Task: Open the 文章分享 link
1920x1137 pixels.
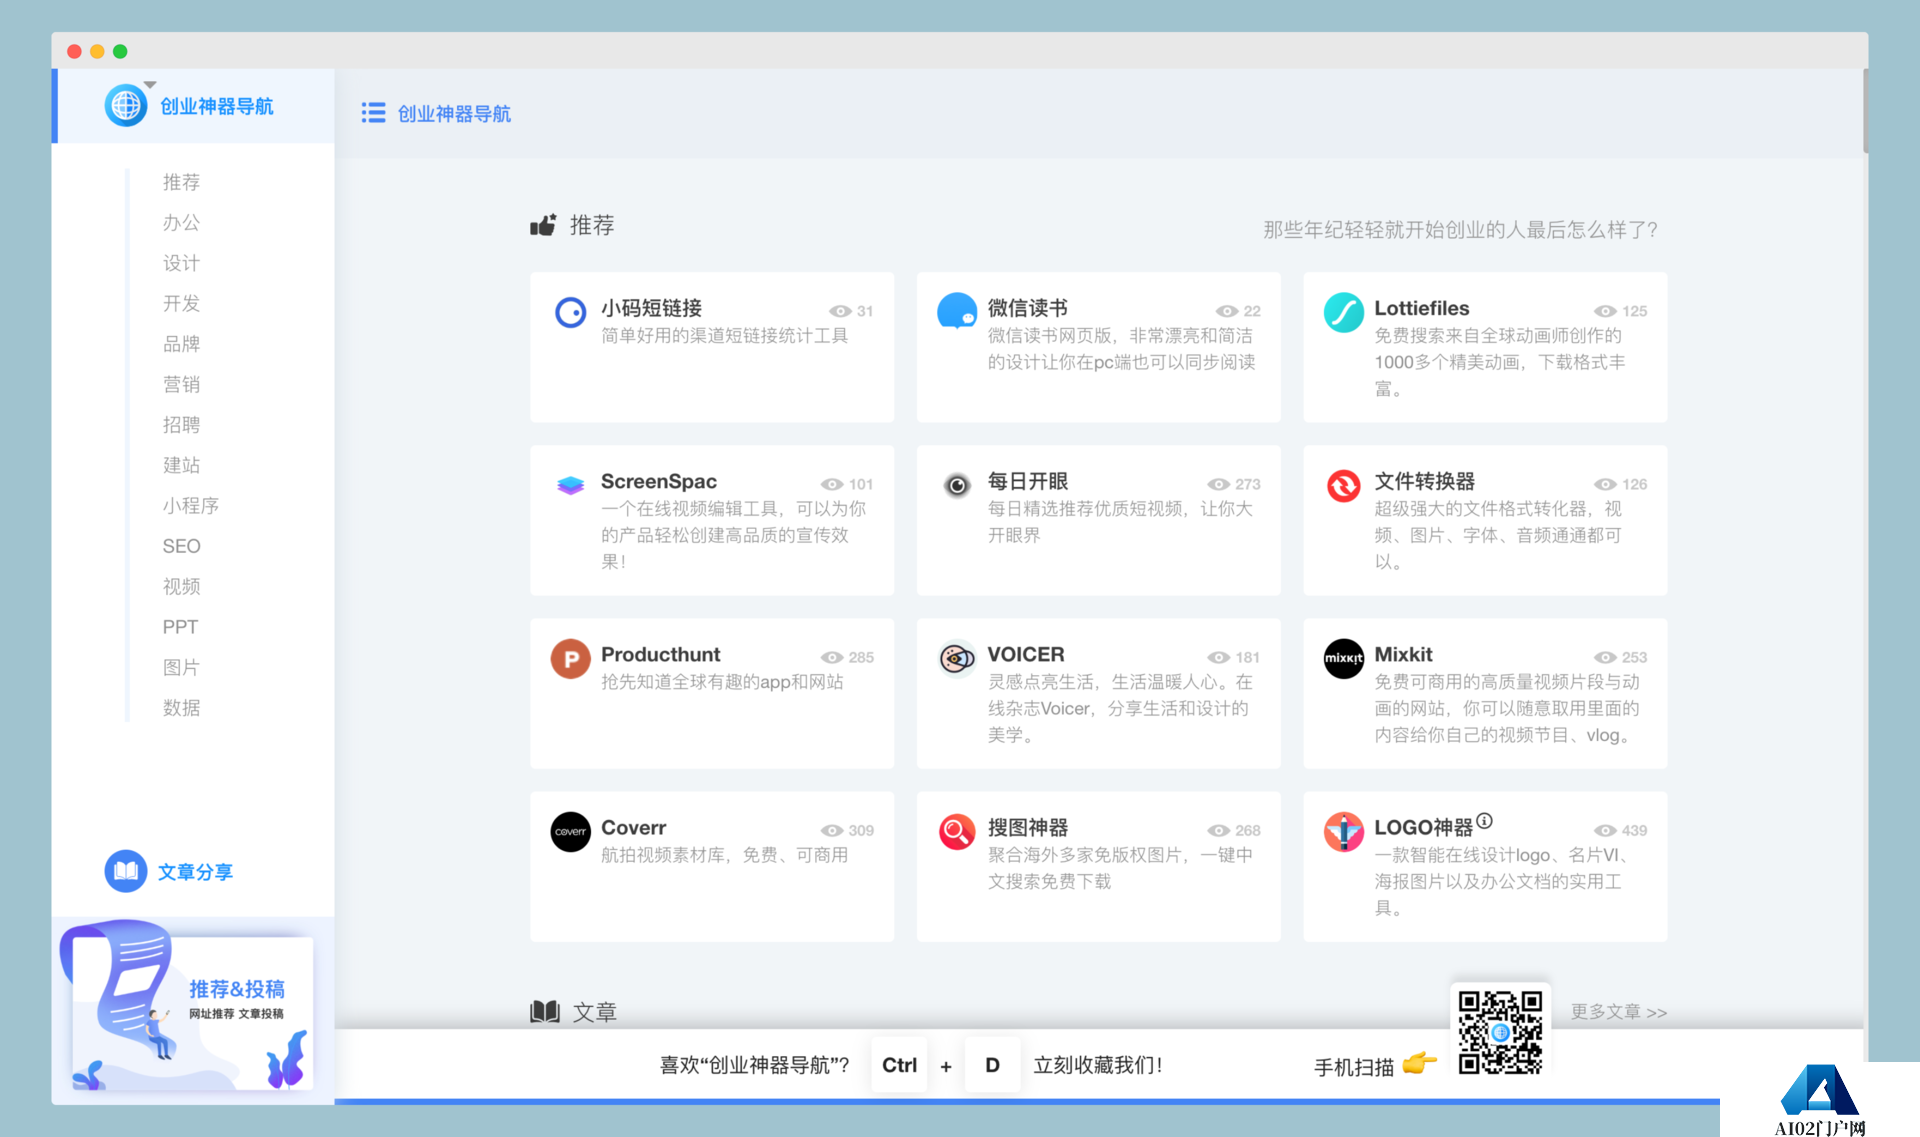Action: [195, 872]
